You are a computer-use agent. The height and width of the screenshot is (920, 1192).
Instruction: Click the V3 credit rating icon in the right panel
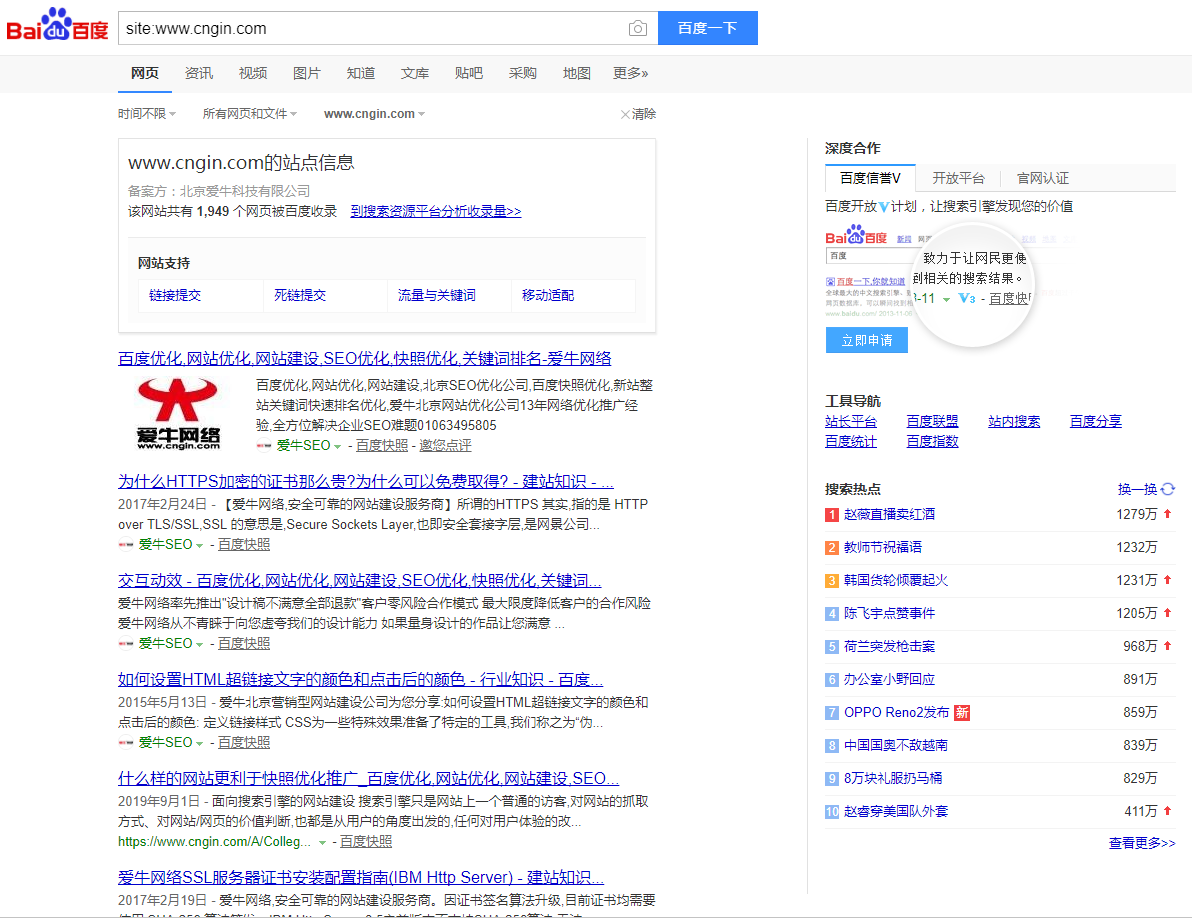(966, 298)
